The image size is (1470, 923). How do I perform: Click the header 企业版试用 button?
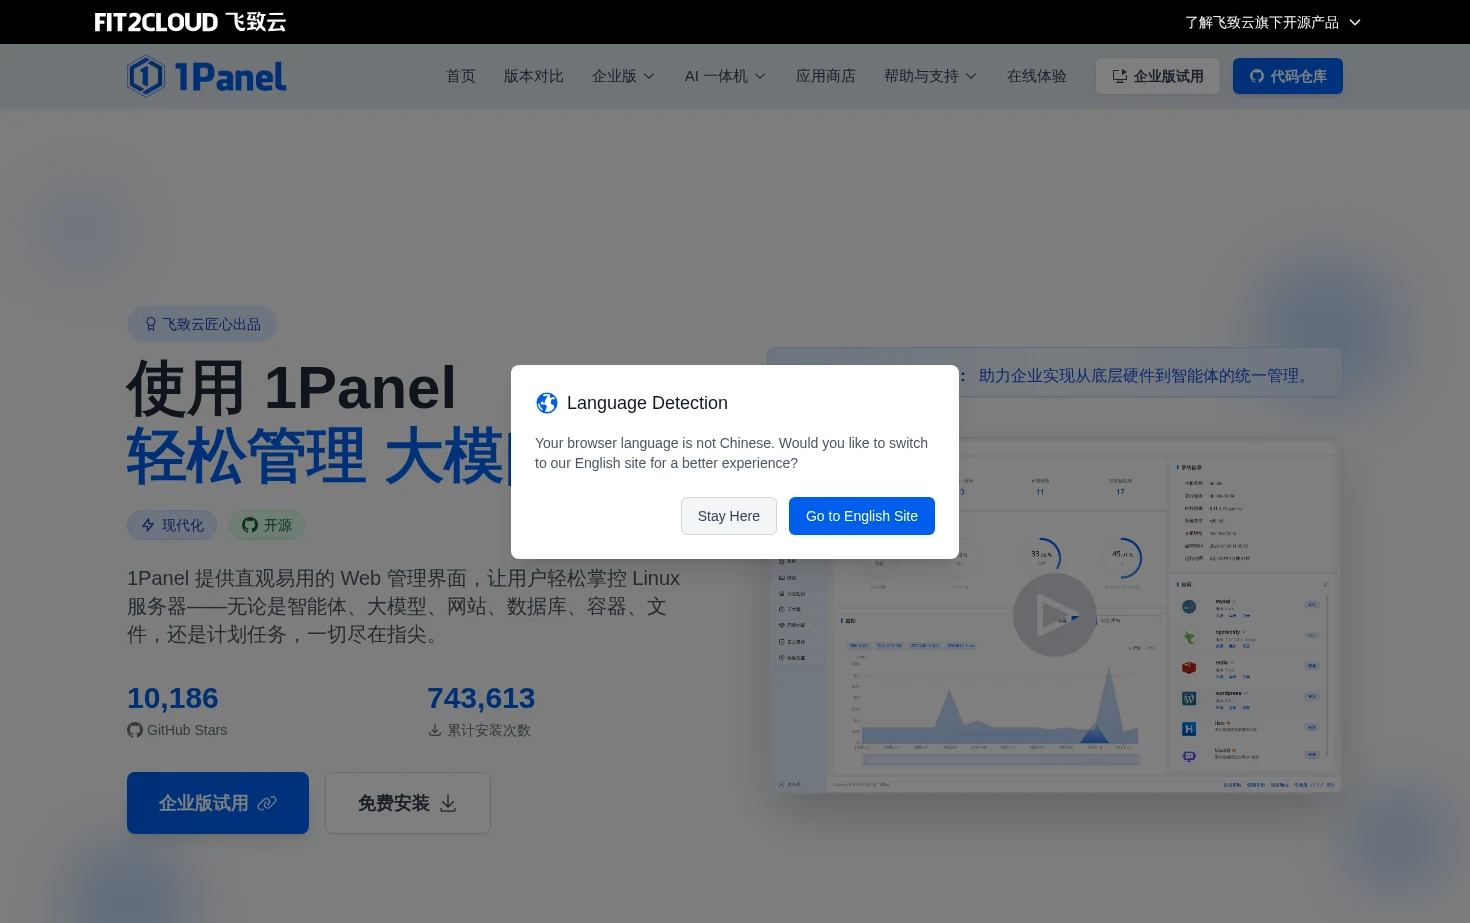click(x=1158, y=76)
